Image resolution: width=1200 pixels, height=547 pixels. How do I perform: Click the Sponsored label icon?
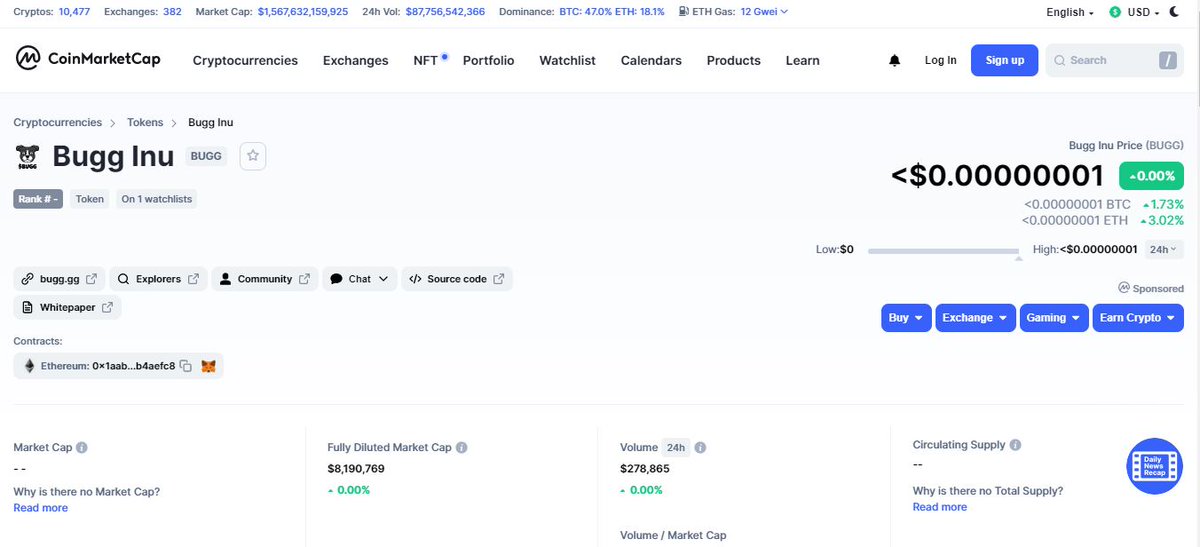(1124, 288)
